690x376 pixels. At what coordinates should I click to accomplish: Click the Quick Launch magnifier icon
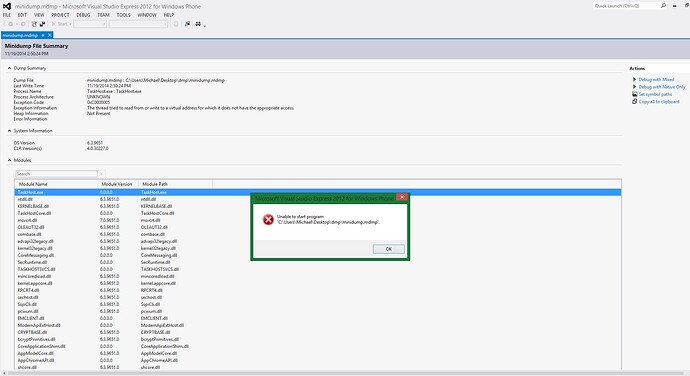[x=663, y=6]
